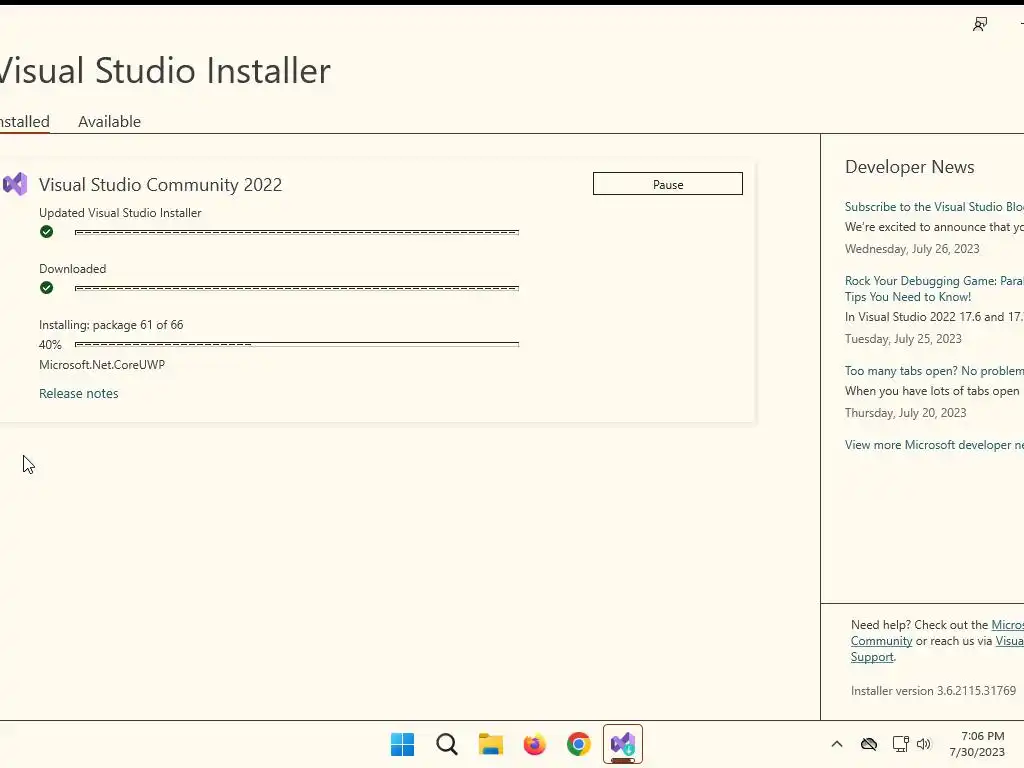The width and height of the screenshot is (1024, 768).
Task: Click the 'Thursday, July 20, 2023' date
Action: [905, 413]
